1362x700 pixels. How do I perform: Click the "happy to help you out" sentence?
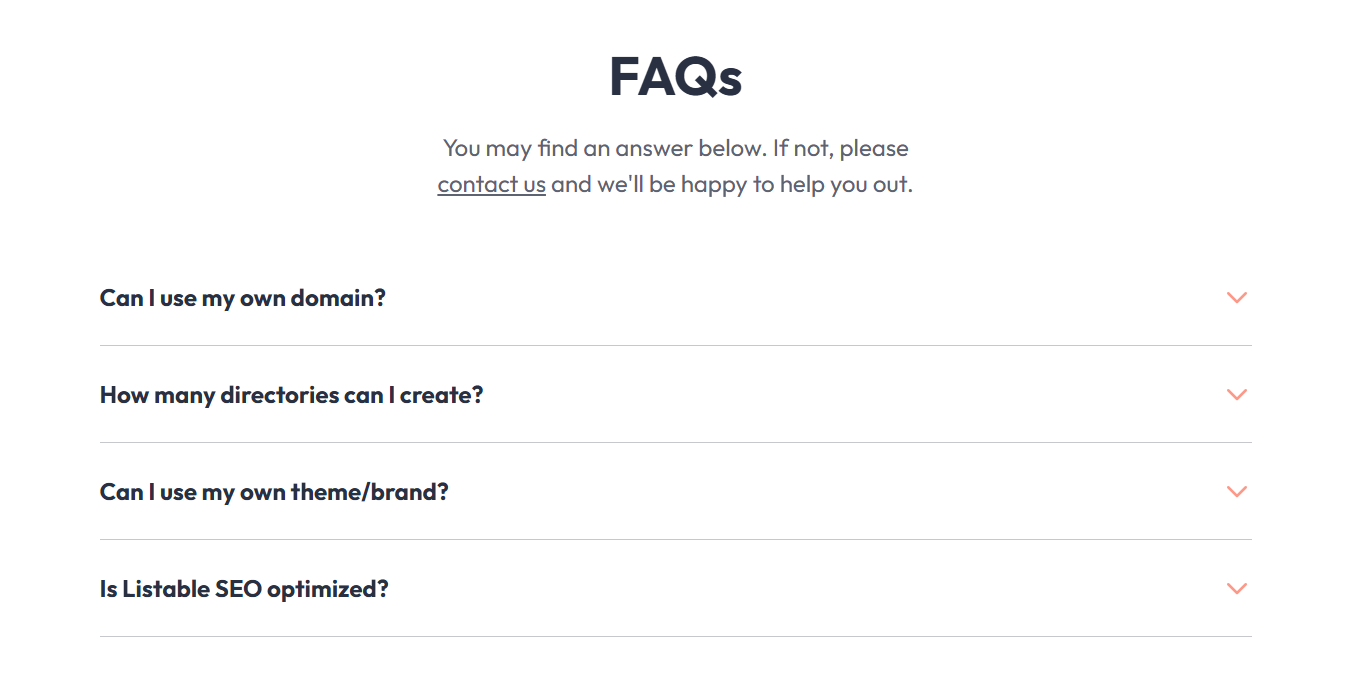[x=780, y=185]
